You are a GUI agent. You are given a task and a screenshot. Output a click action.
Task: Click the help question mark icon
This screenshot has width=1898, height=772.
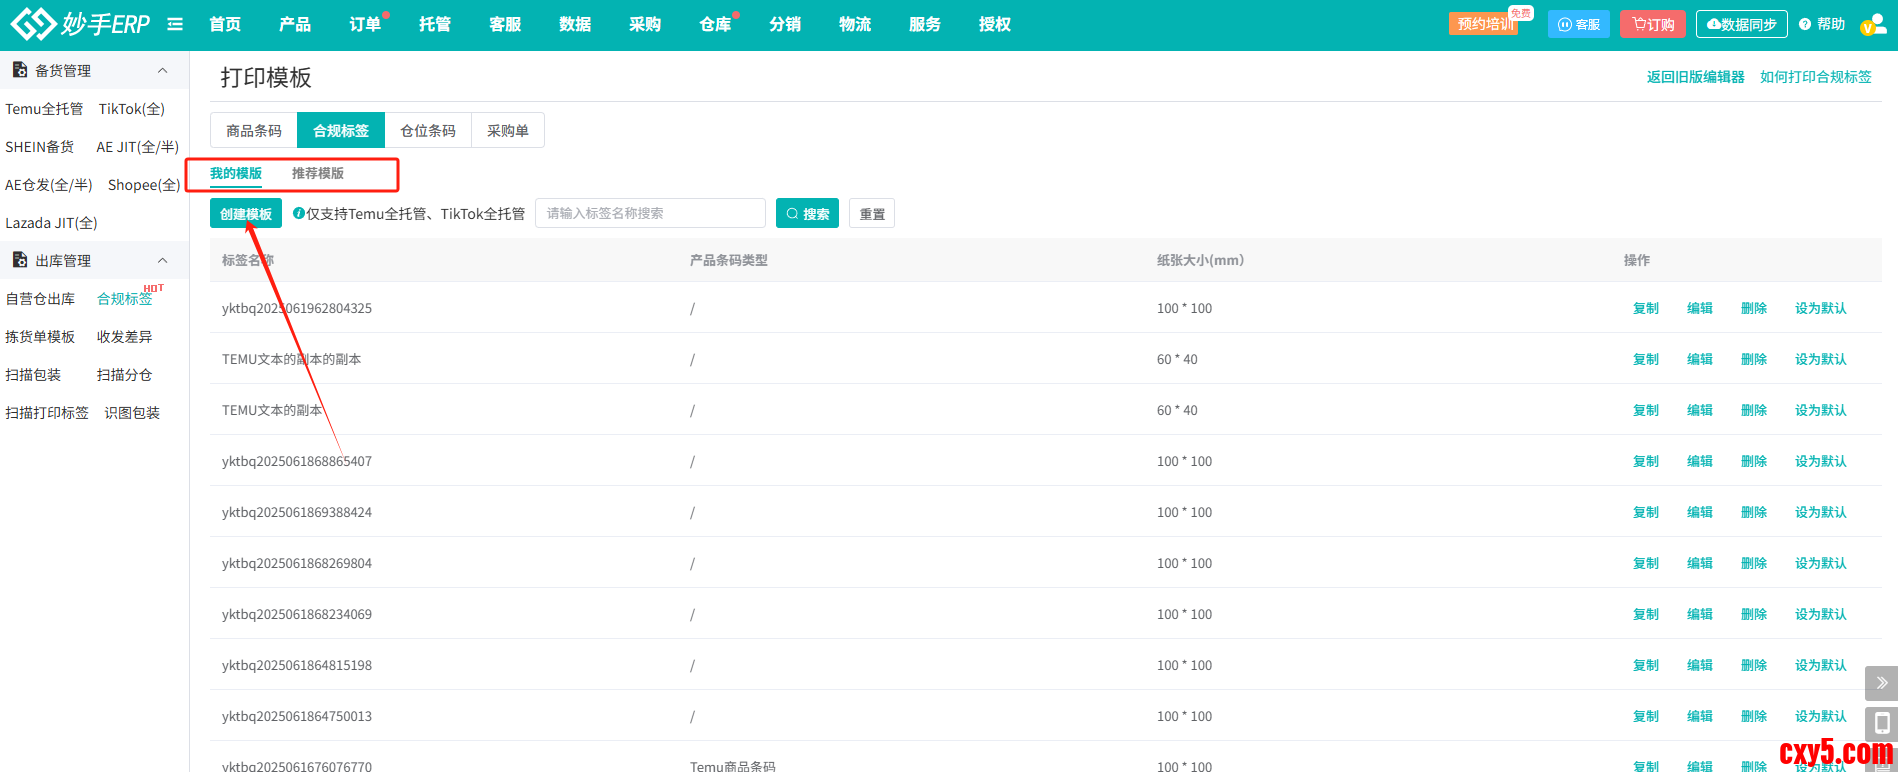pyautogui.click(x=1805, y=24)
